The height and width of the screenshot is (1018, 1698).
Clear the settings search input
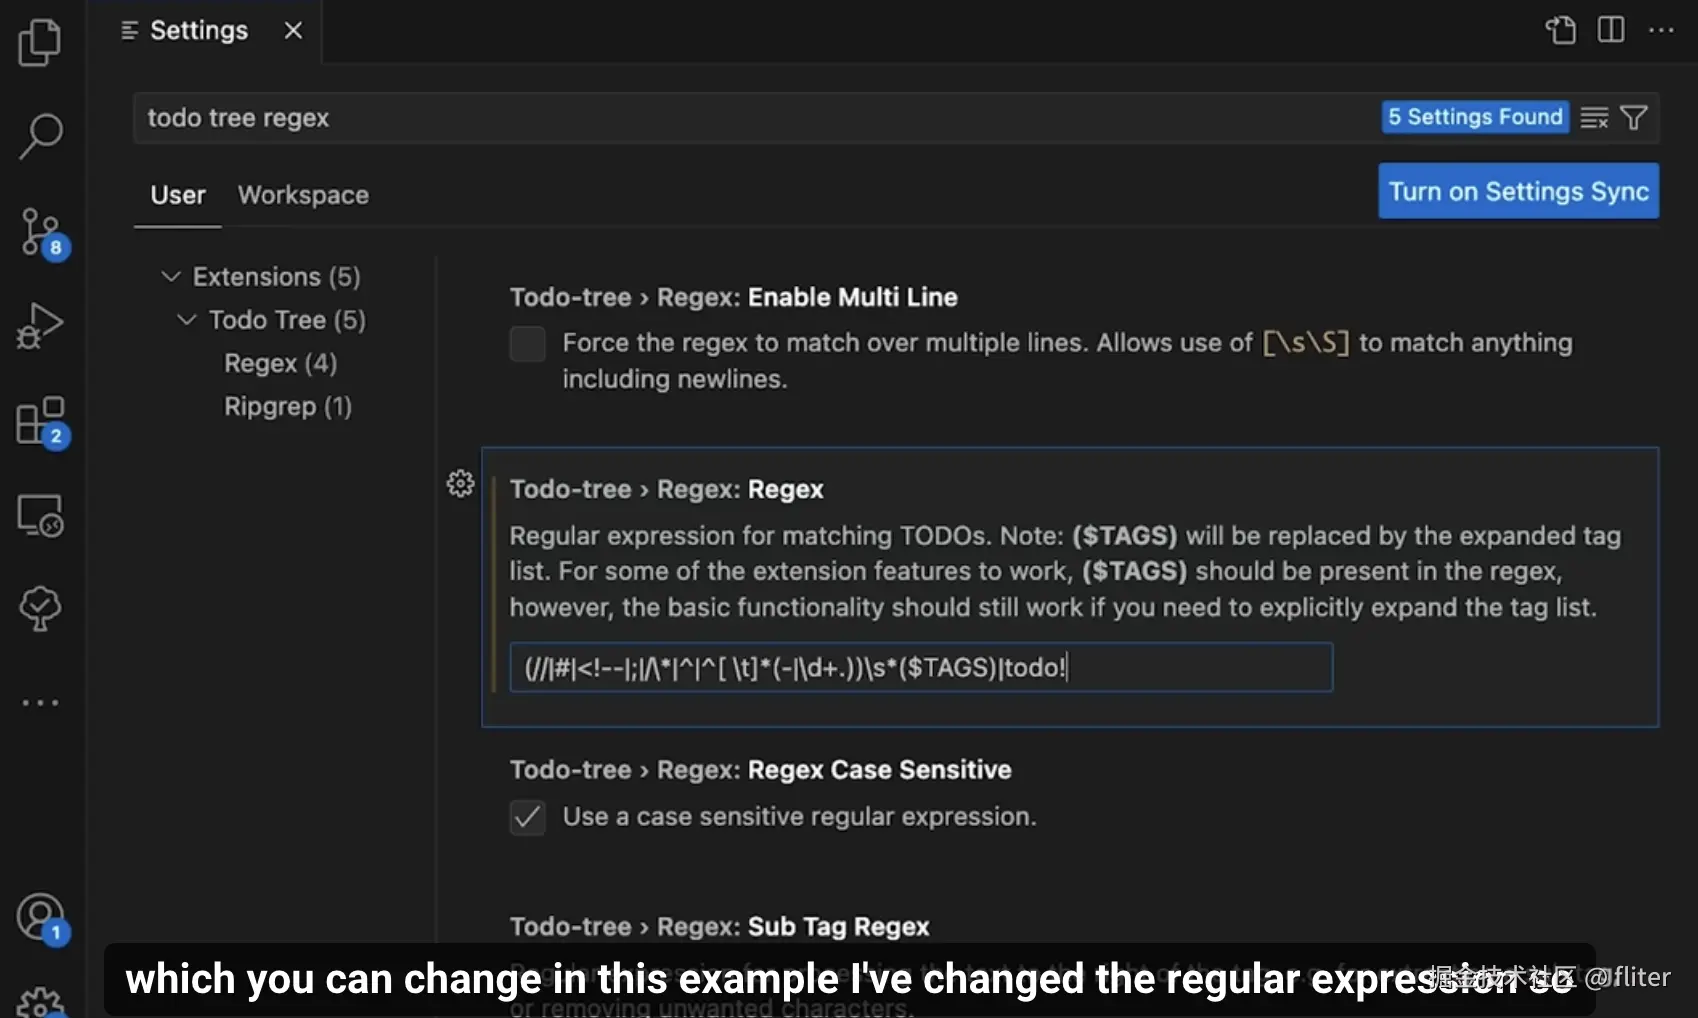(1594, 118)
